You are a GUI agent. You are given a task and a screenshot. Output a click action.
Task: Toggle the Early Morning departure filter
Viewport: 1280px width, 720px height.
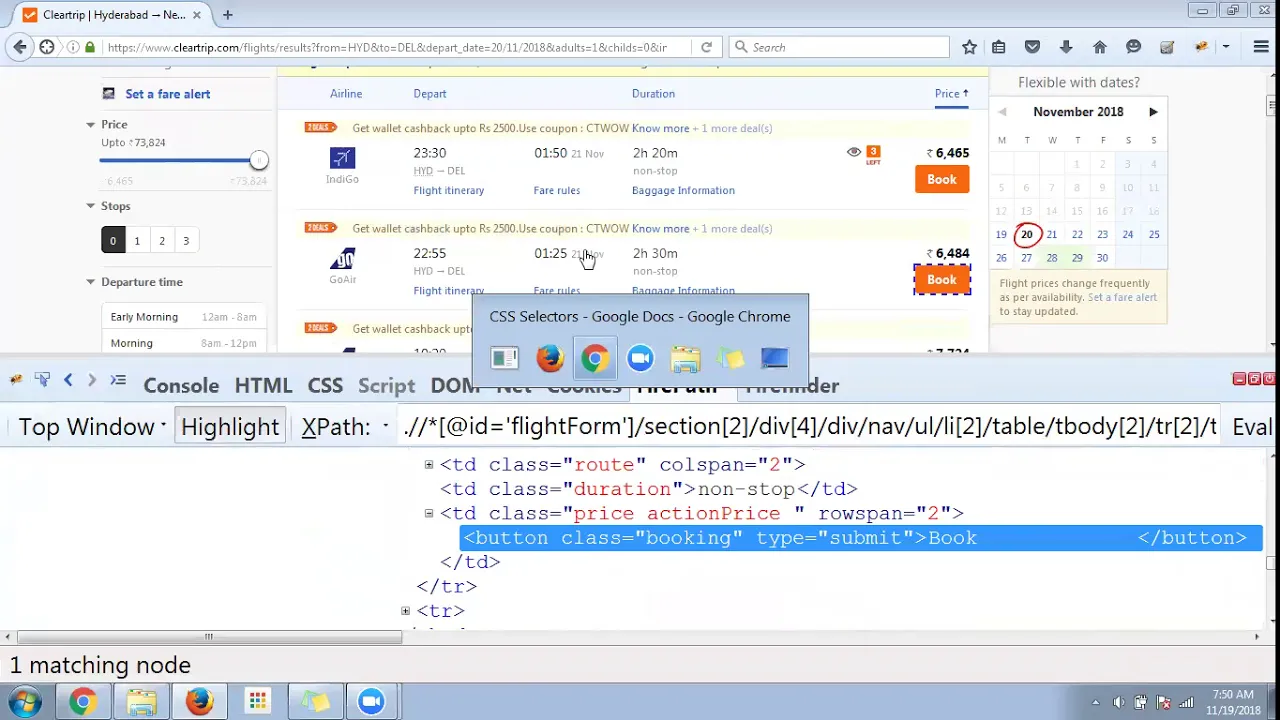point(183,317)
